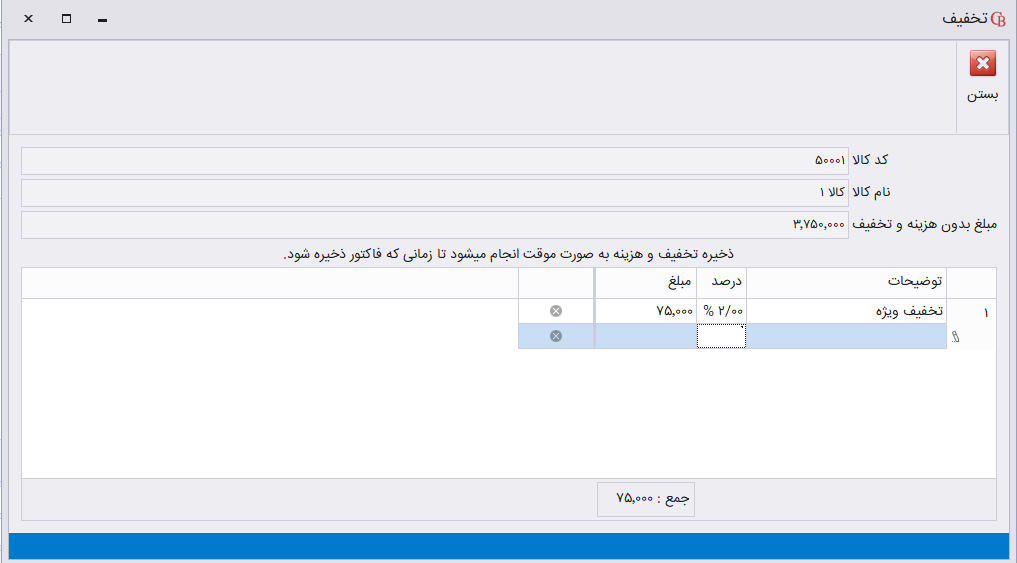Click the کد کالا field showing ۵۰۰۰۱
The width and height of the screenshot is (1017, 563).
[435, 161]
